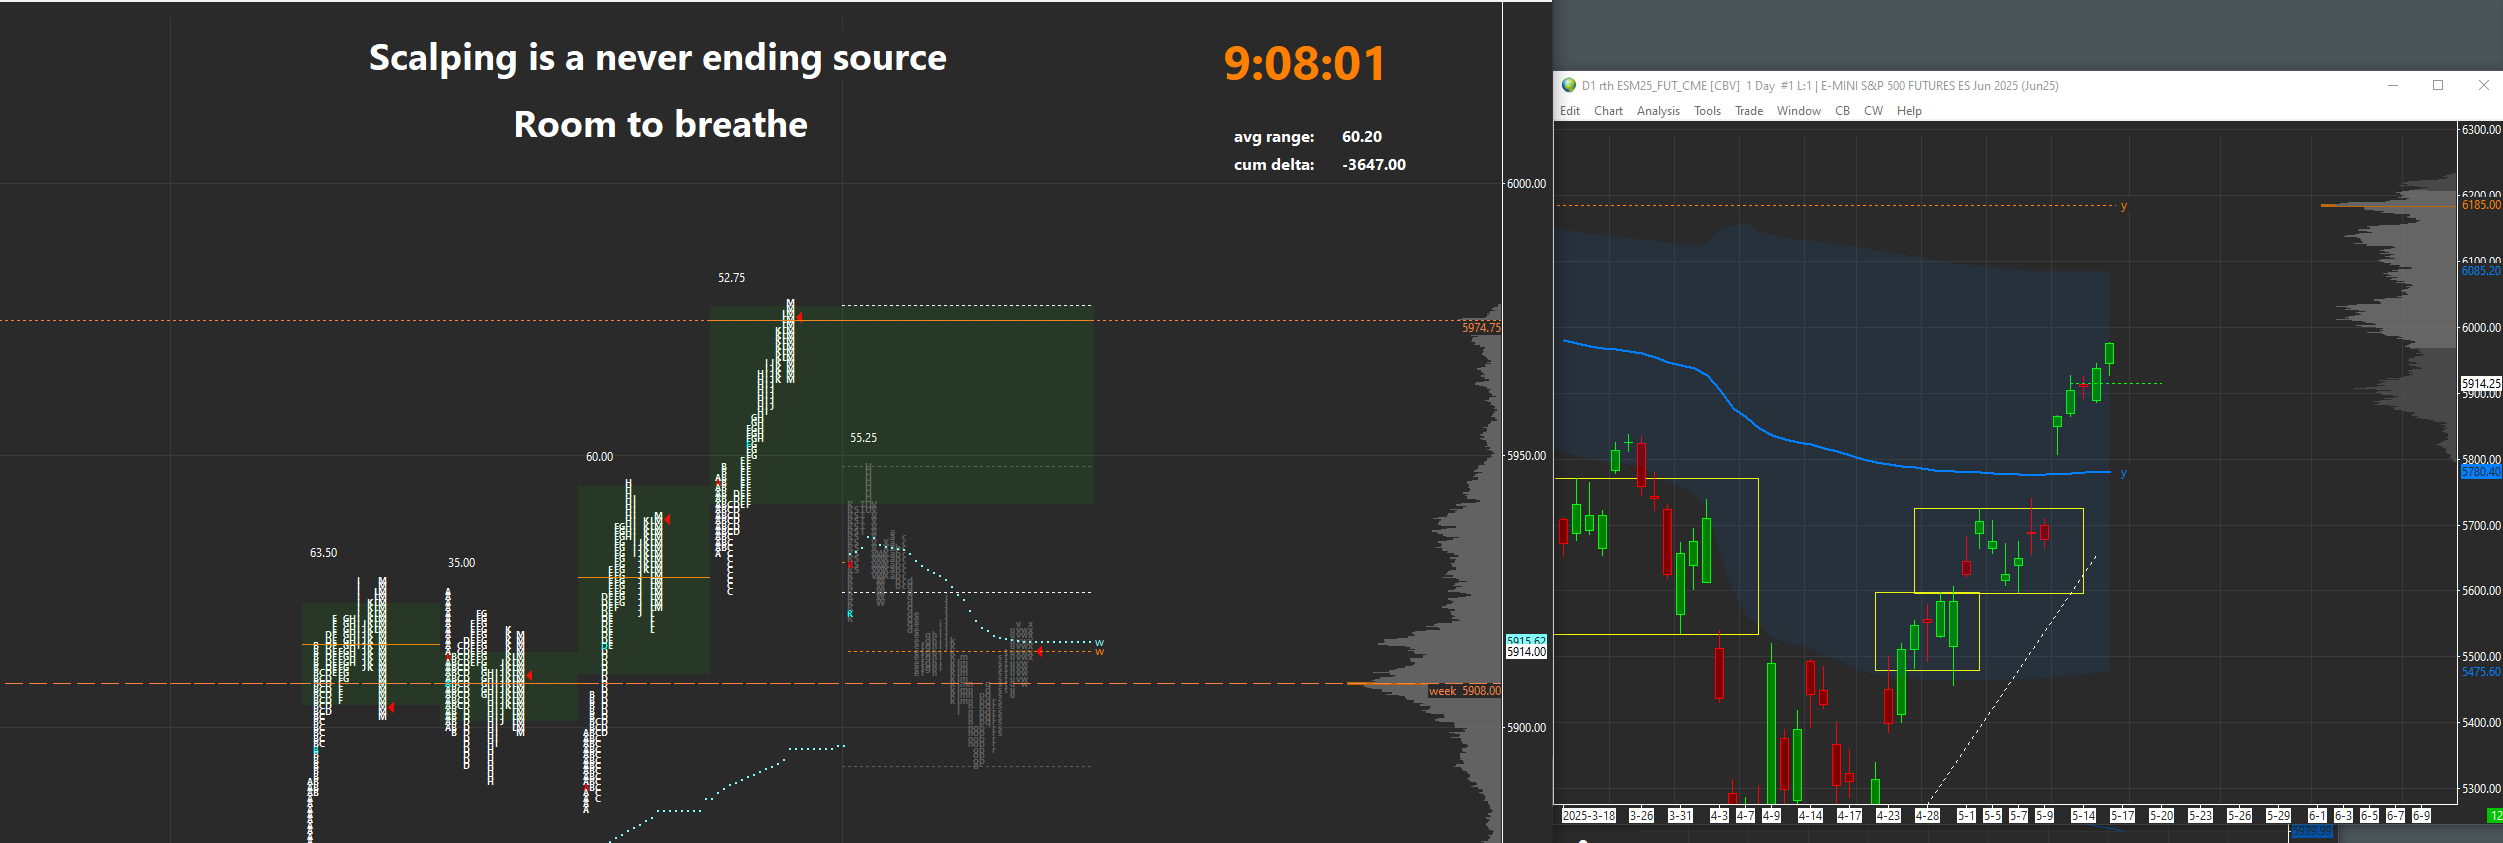Click the orange 9:08:01 clock display

[x=1305, y=64]
